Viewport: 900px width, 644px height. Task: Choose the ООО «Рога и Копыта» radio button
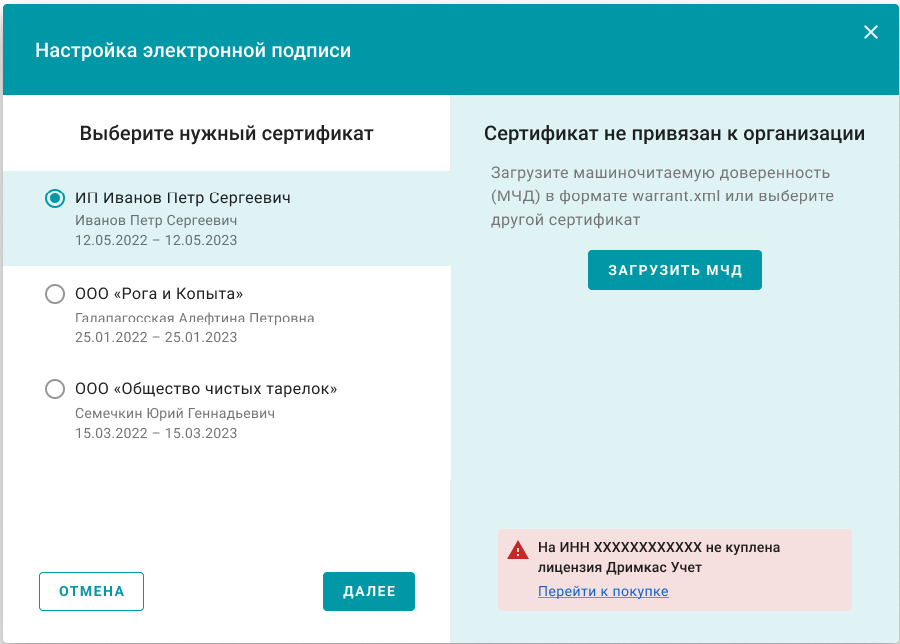(x=55, y=294)
